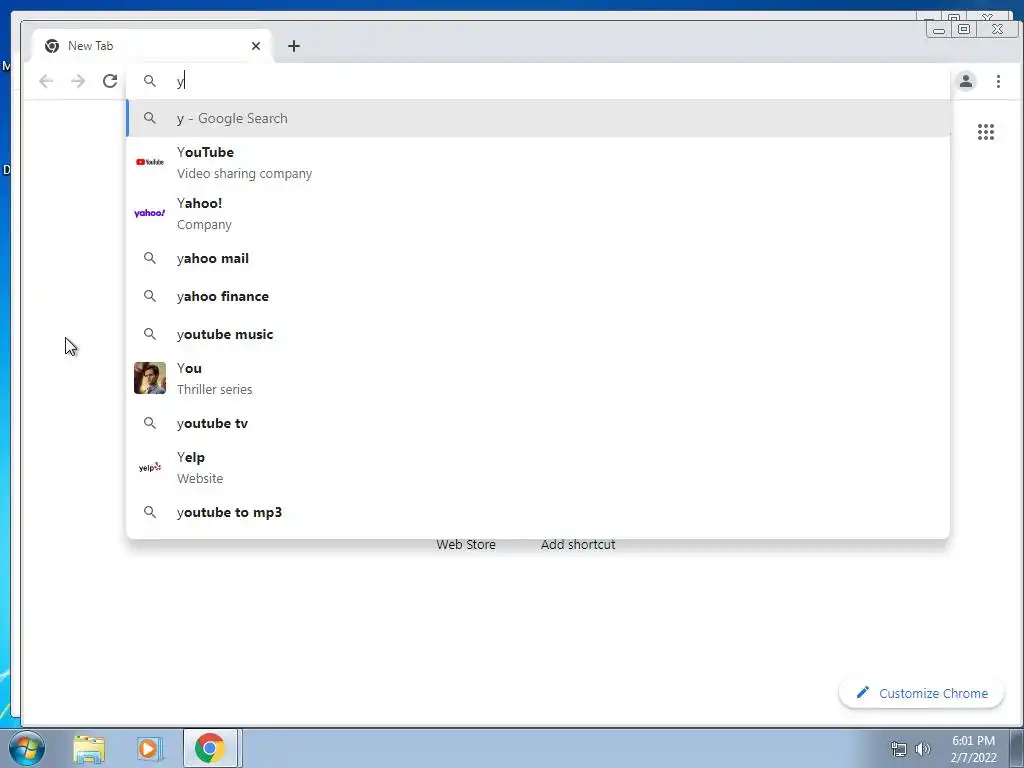Click the Yahoo logo icon
Screen dimensions: 1024x768
pyautogui.click(x=150, y=213)
